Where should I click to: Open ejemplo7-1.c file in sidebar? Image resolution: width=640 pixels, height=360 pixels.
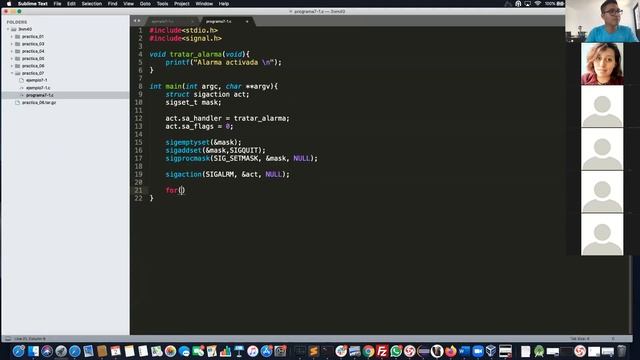pyautogui.click(x=38, y=88)
